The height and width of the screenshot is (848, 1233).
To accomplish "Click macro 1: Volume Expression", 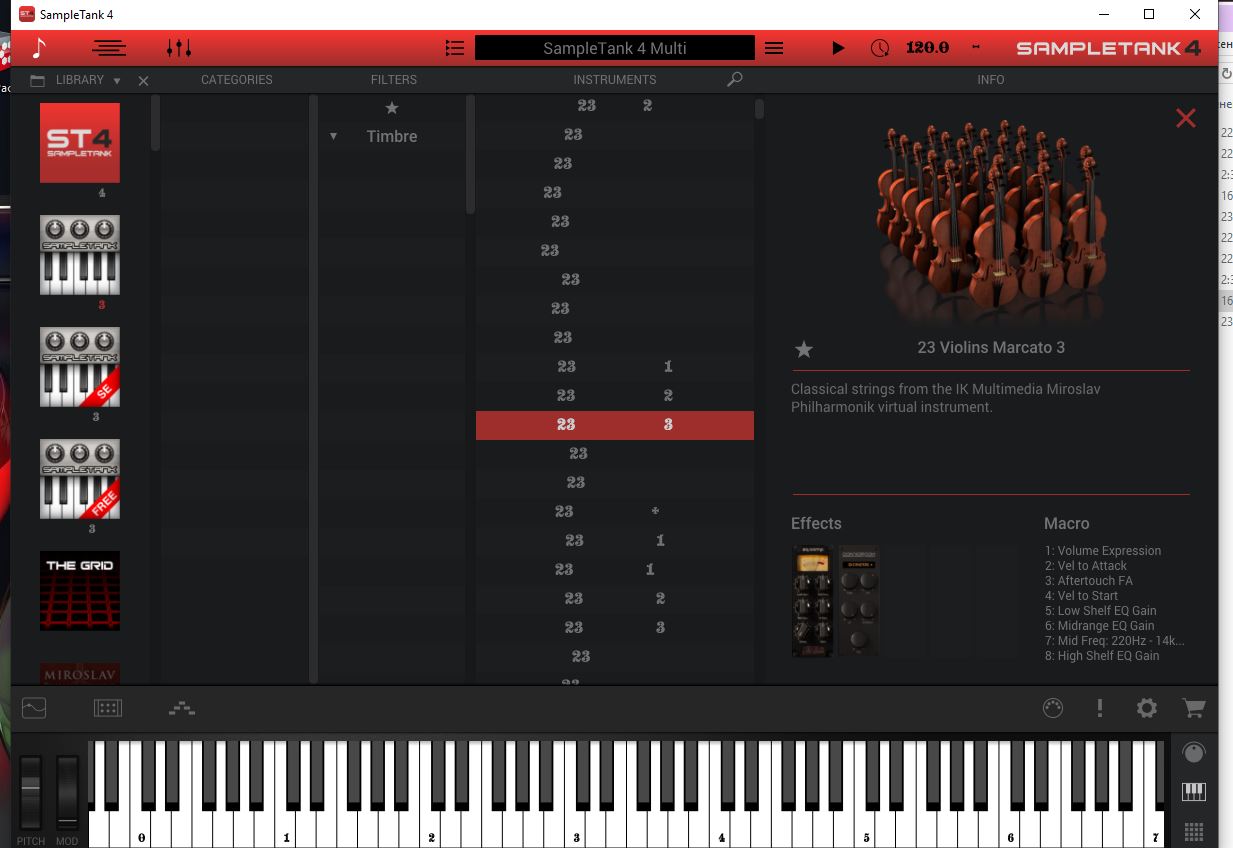I will tap(1103, 551).
